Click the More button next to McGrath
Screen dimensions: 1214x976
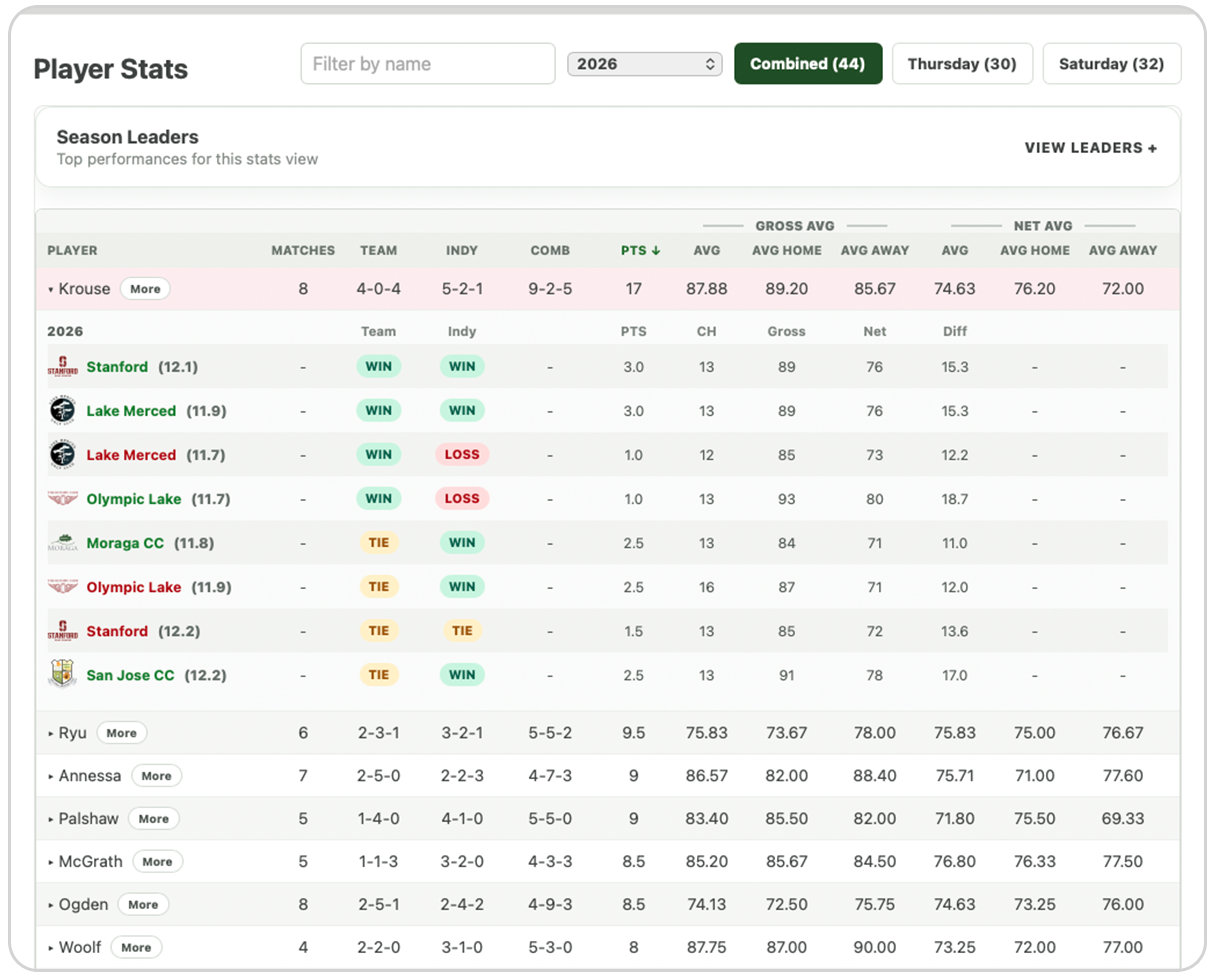coord(157,862)
